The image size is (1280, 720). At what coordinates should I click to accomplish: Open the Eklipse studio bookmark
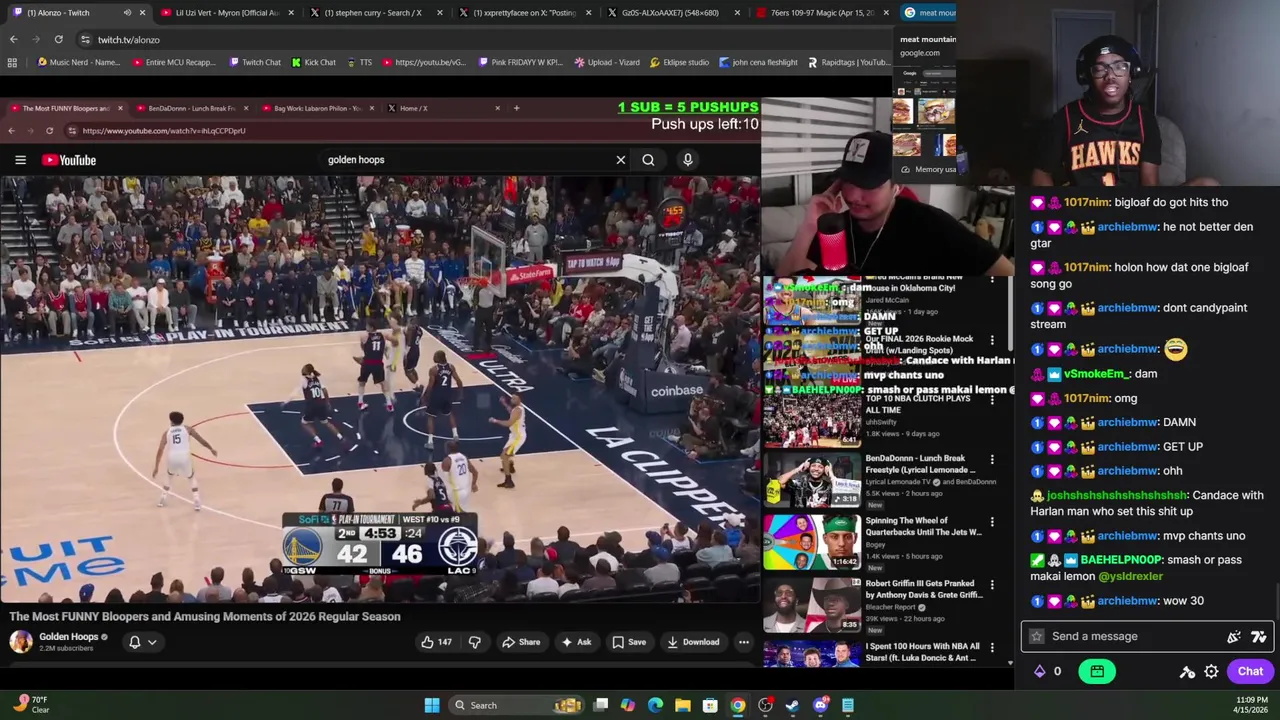[679, 62]
